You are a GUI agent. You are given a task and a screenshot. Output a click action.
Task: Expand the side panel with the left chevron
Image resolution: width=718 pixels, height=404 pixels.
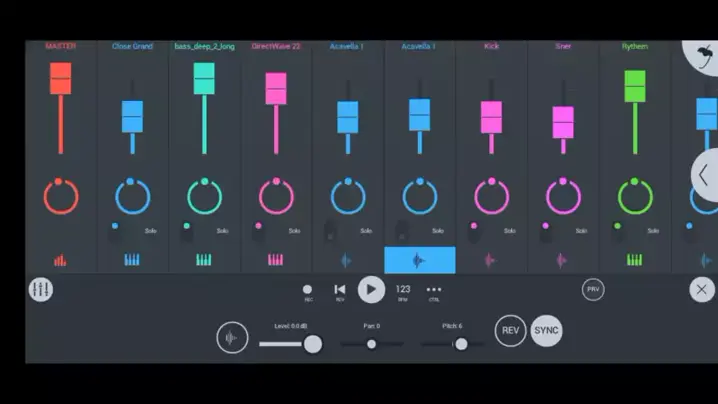(x=704, y=175)
